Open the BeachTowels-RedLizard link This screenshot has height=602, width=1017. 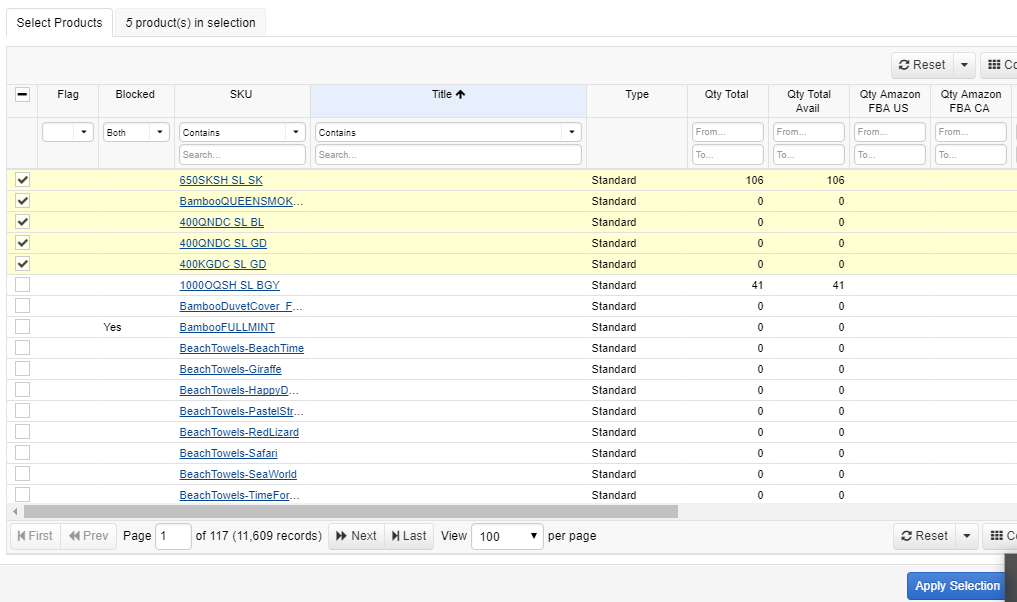pyautogui.click(x=239, y=432)
